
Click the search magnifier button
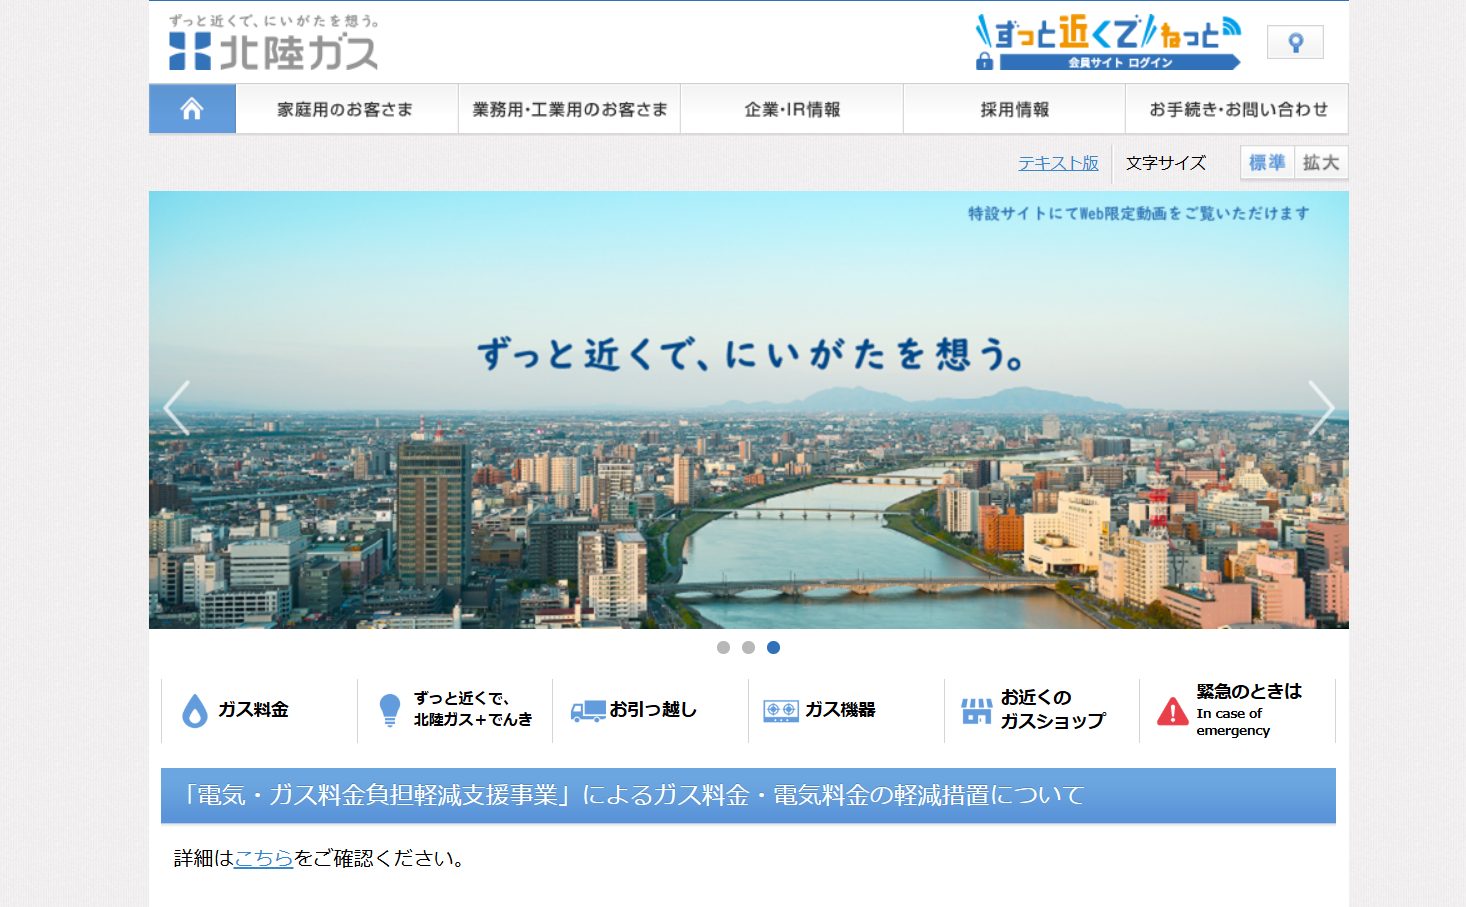(x=1295, y=42)
